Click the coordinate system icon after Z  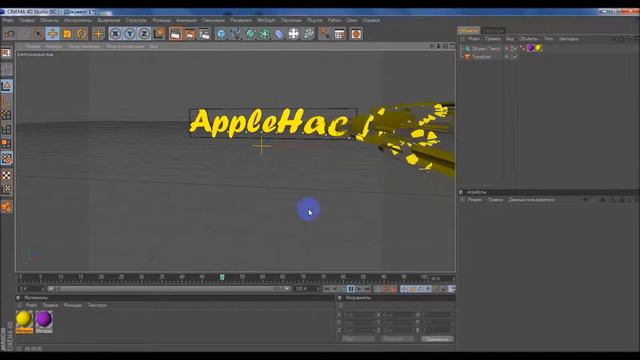coord(159,34)
